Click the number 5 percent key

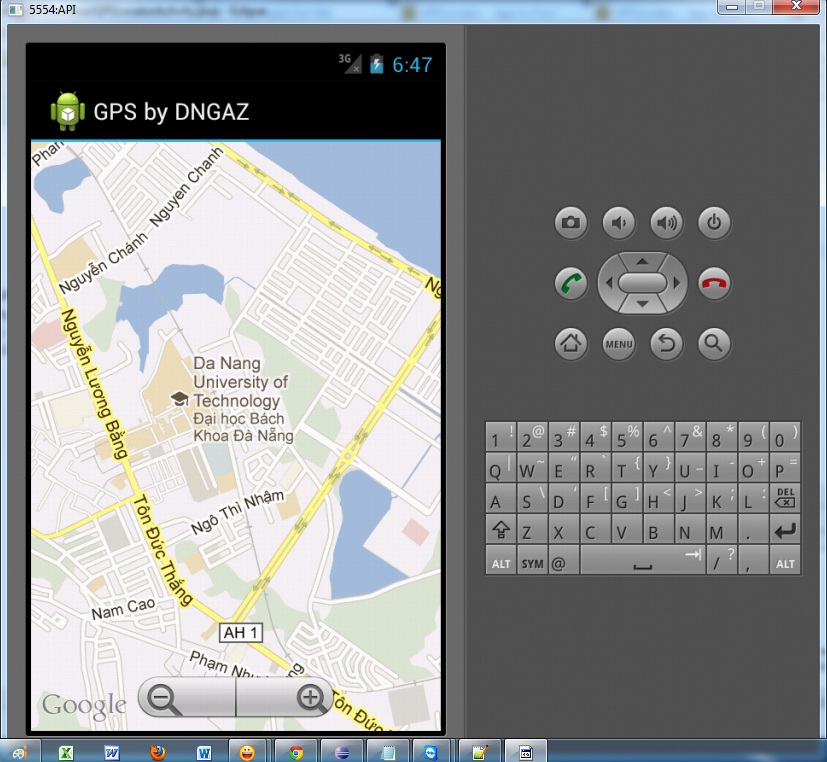[627, 436]
